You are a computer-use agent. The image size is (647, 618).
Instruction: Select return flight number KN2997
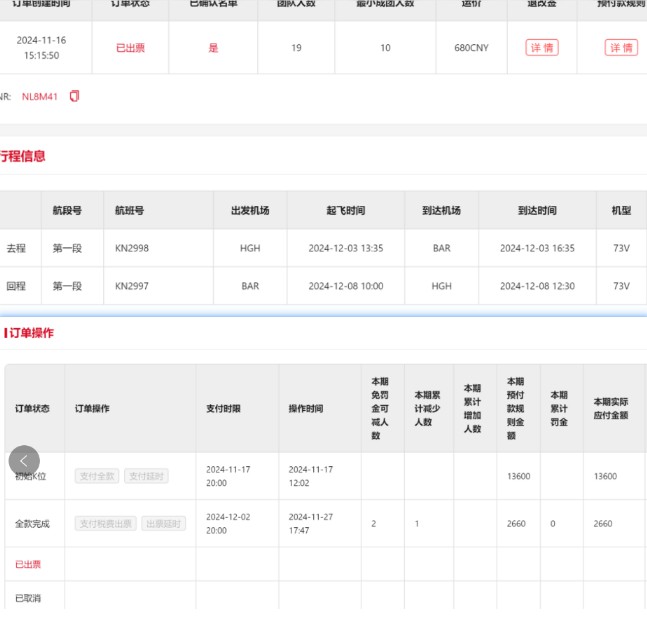132,286
